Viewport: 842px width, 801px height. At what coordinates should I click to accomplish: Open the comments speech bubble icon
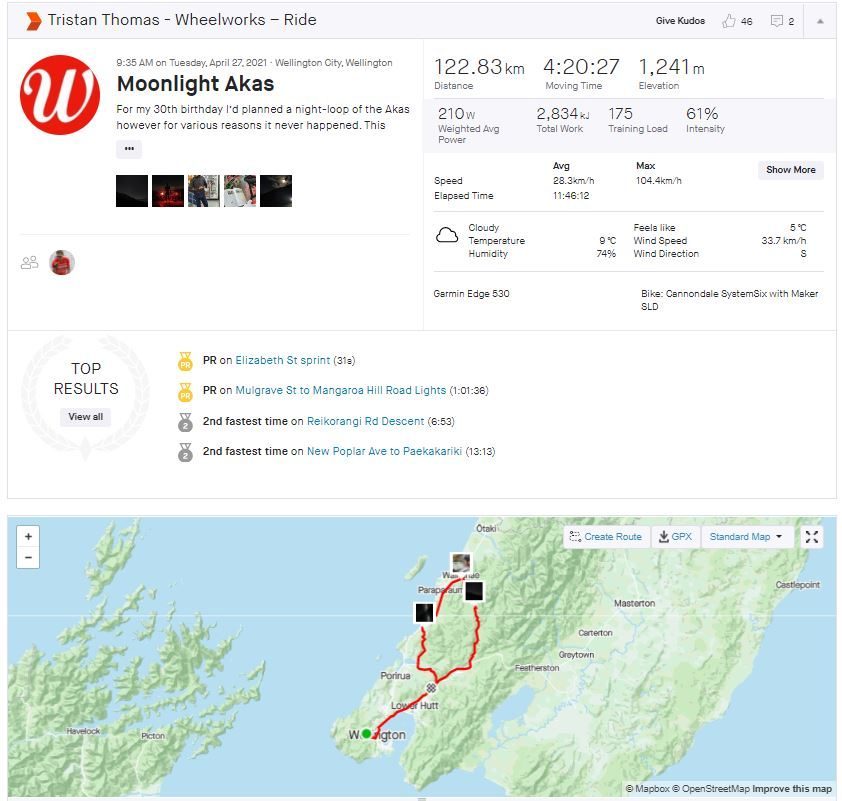coord(776,21)
